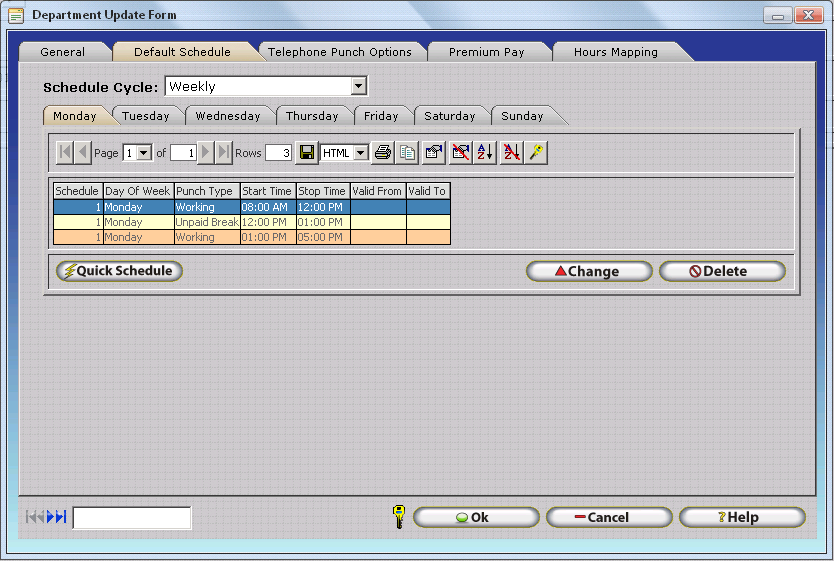
Task: Click the save (floppy disk) export icon
Action: 307,153
